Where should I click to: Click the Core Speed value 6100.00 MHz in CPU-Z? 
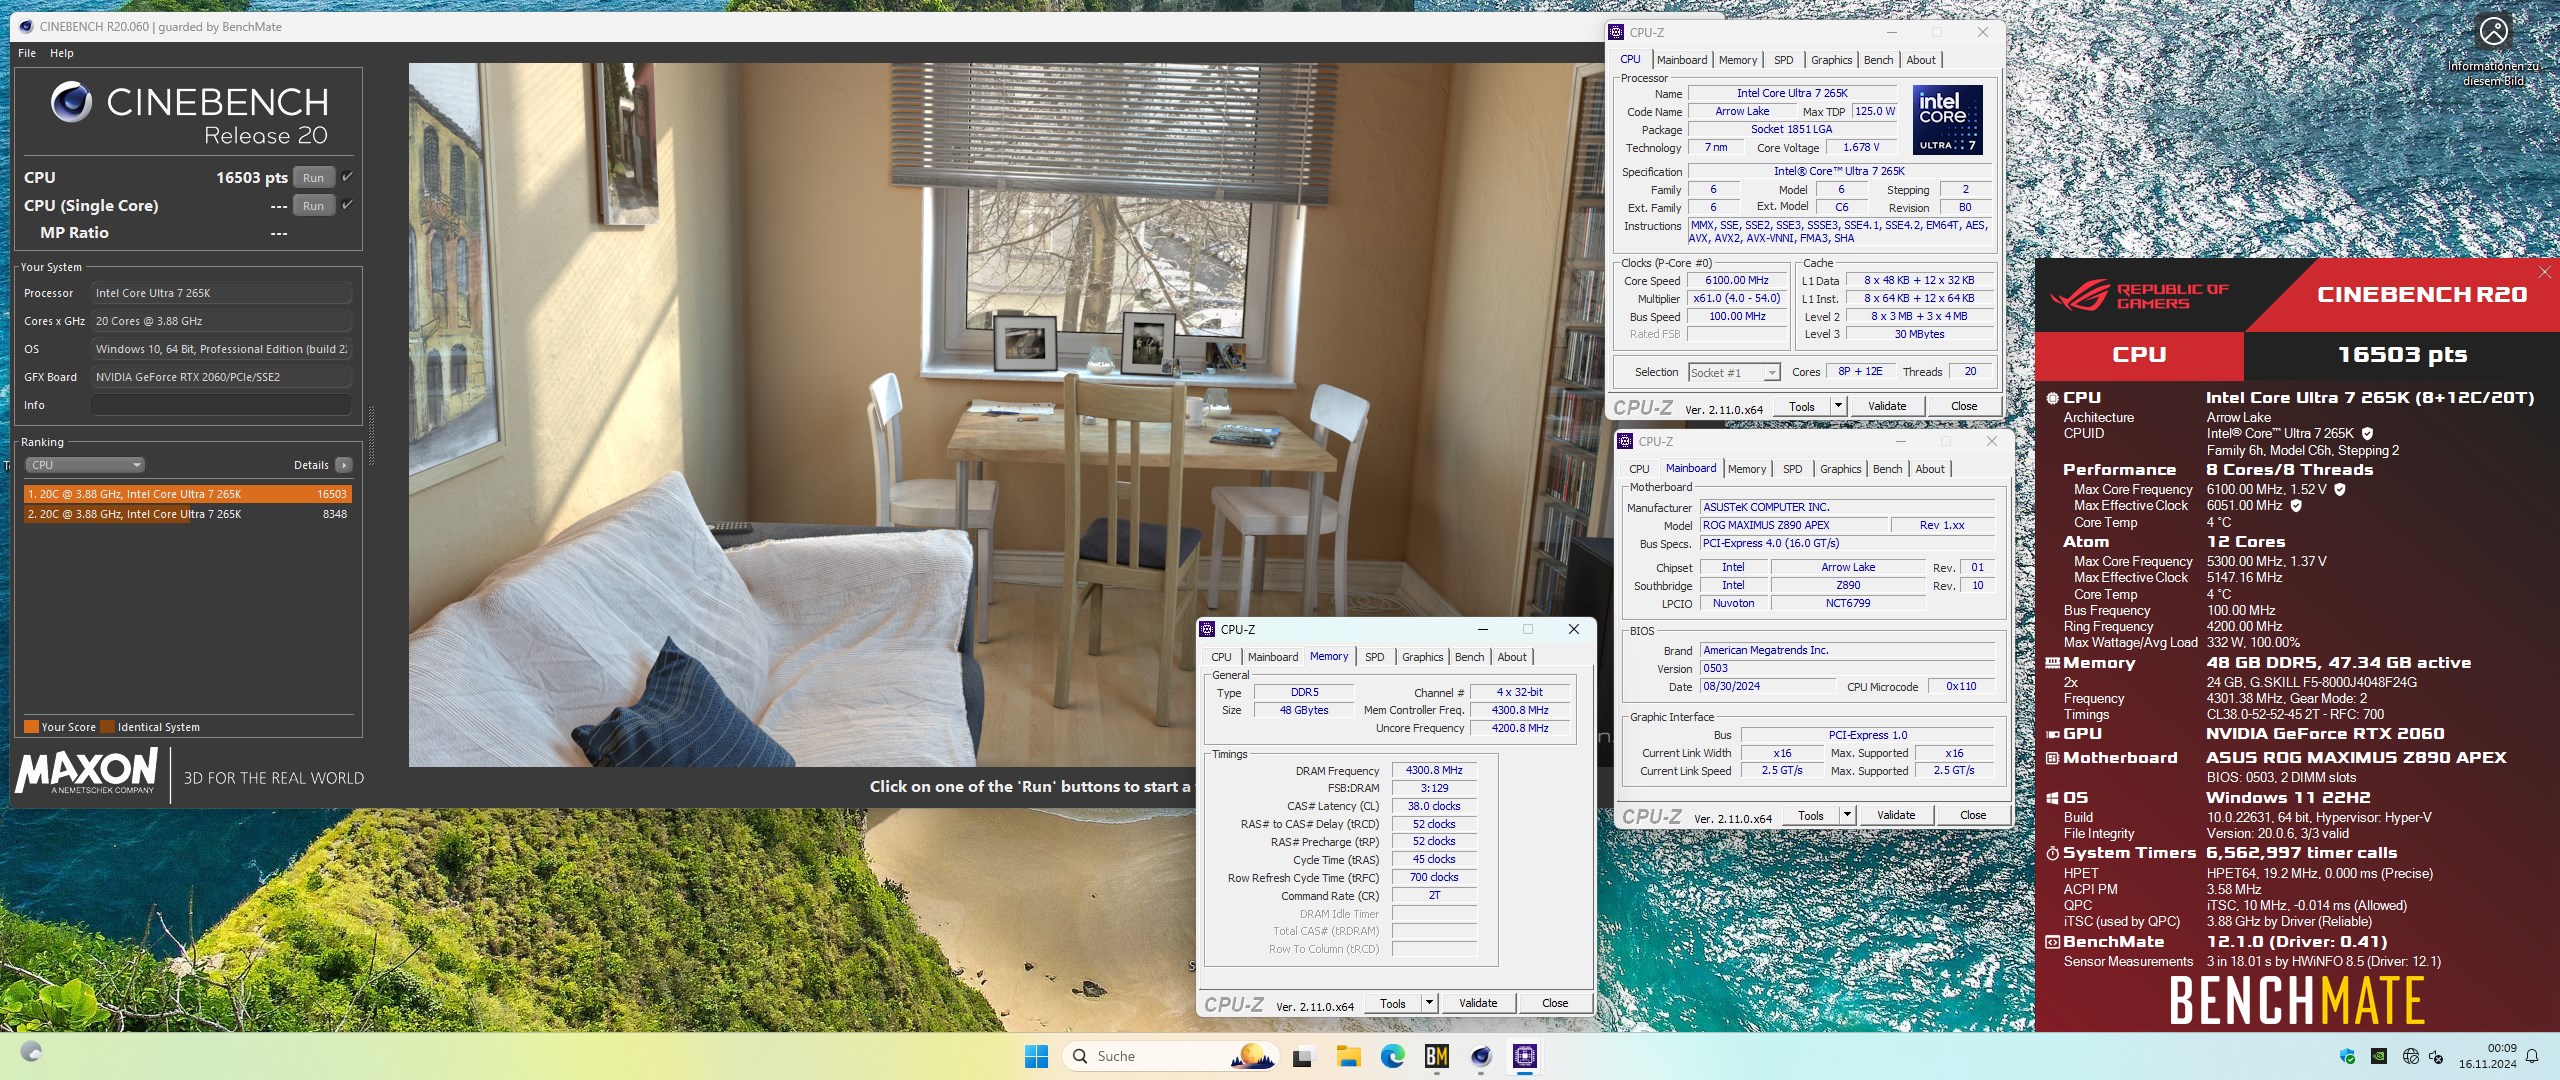tap(1737, 281)
